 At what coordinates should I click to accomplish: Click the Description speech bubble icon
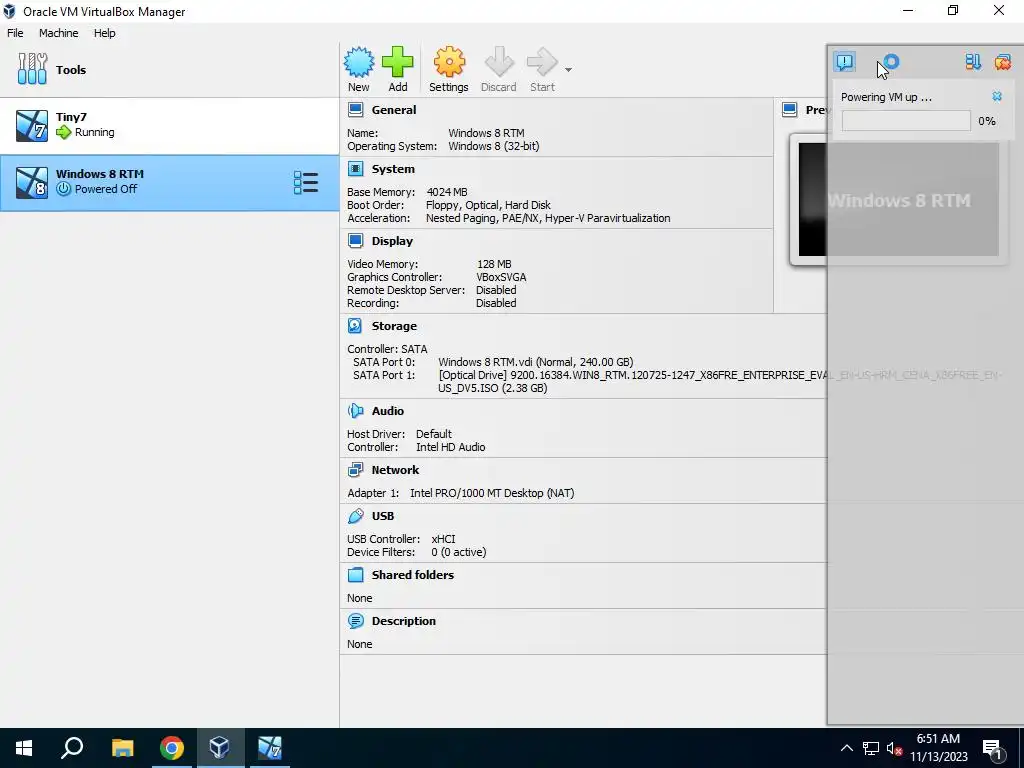355,621
